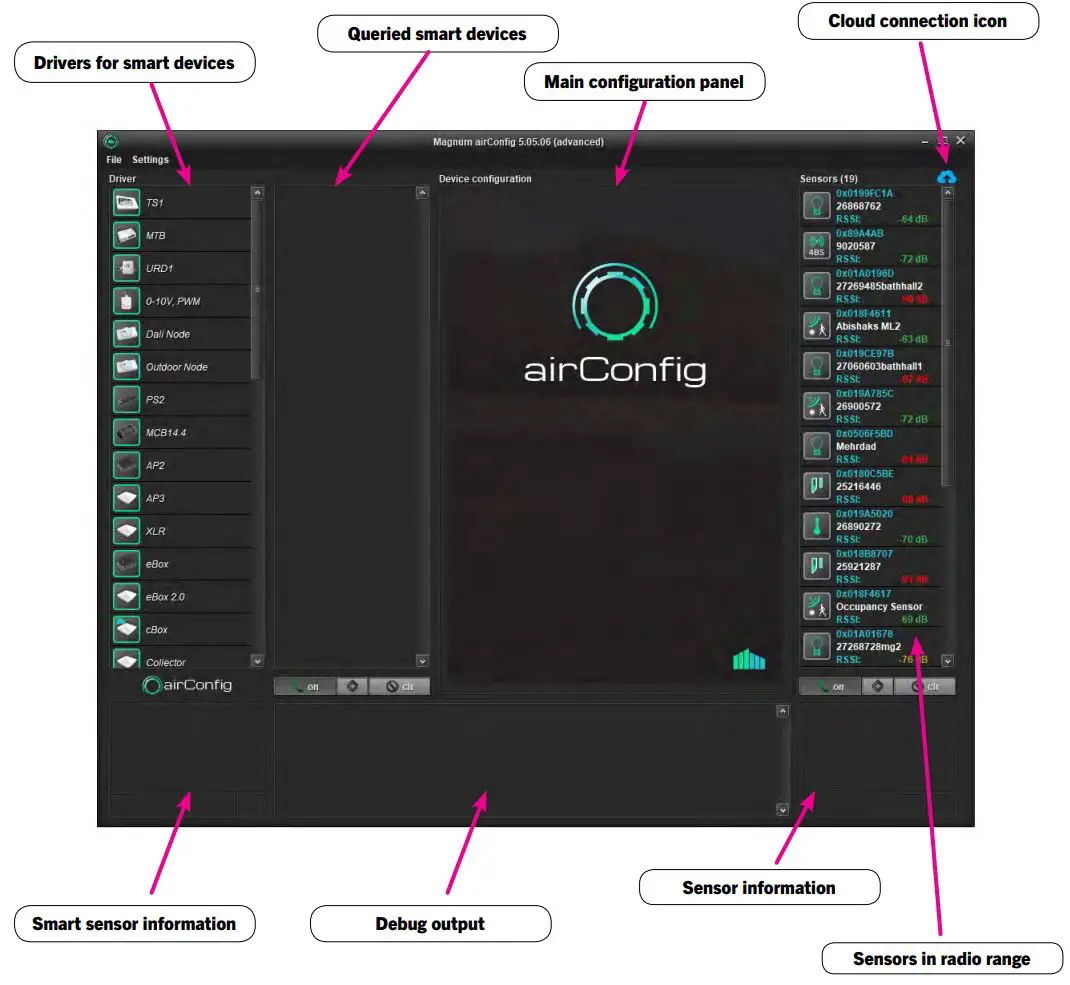Click down arrow of the Sensors list

948,661
